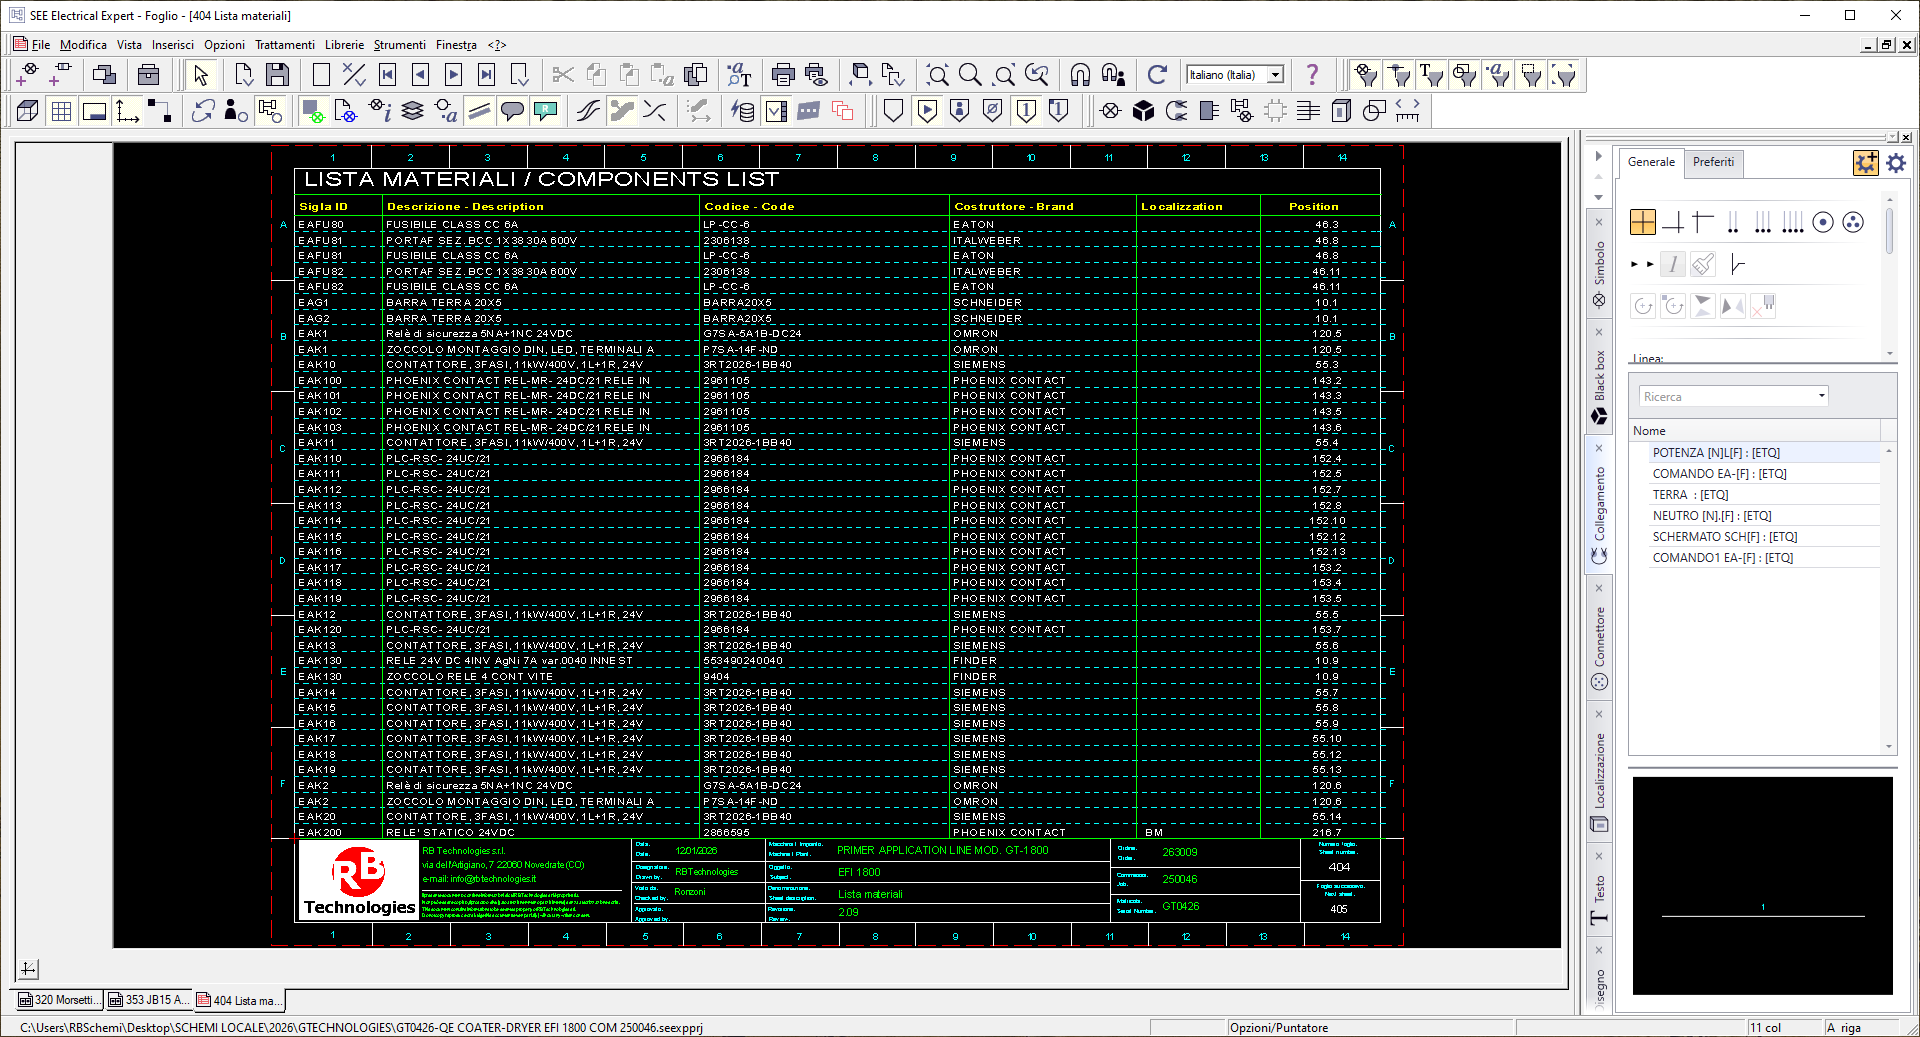Click the ruler dimension icon
Viewport: 1920px width, 1037px height.
click(1407, 111)
